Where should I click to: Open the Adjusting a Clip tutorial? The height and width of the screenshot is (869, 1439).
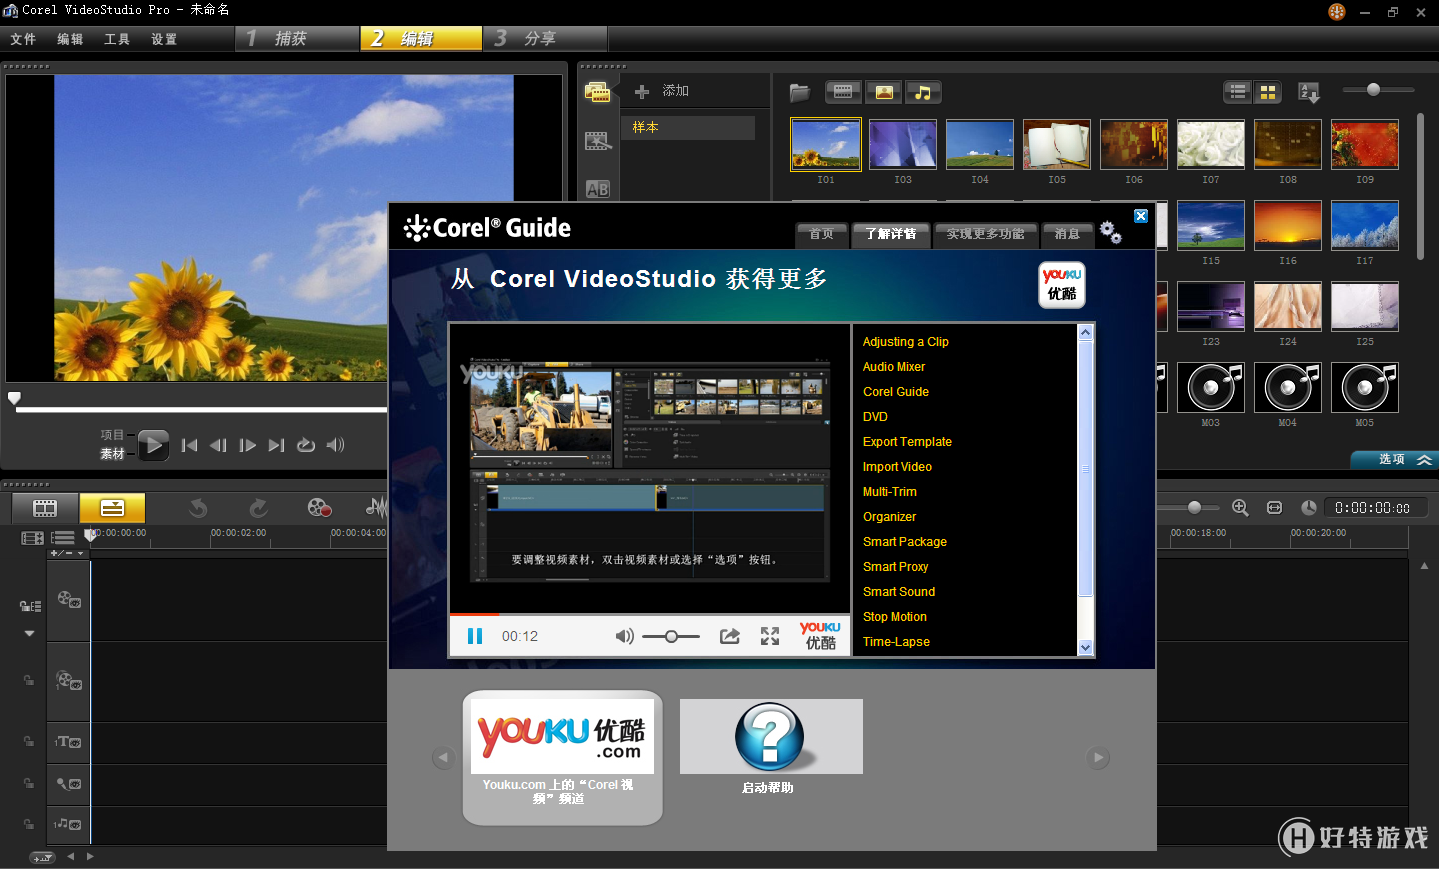[x=906, y=342]
